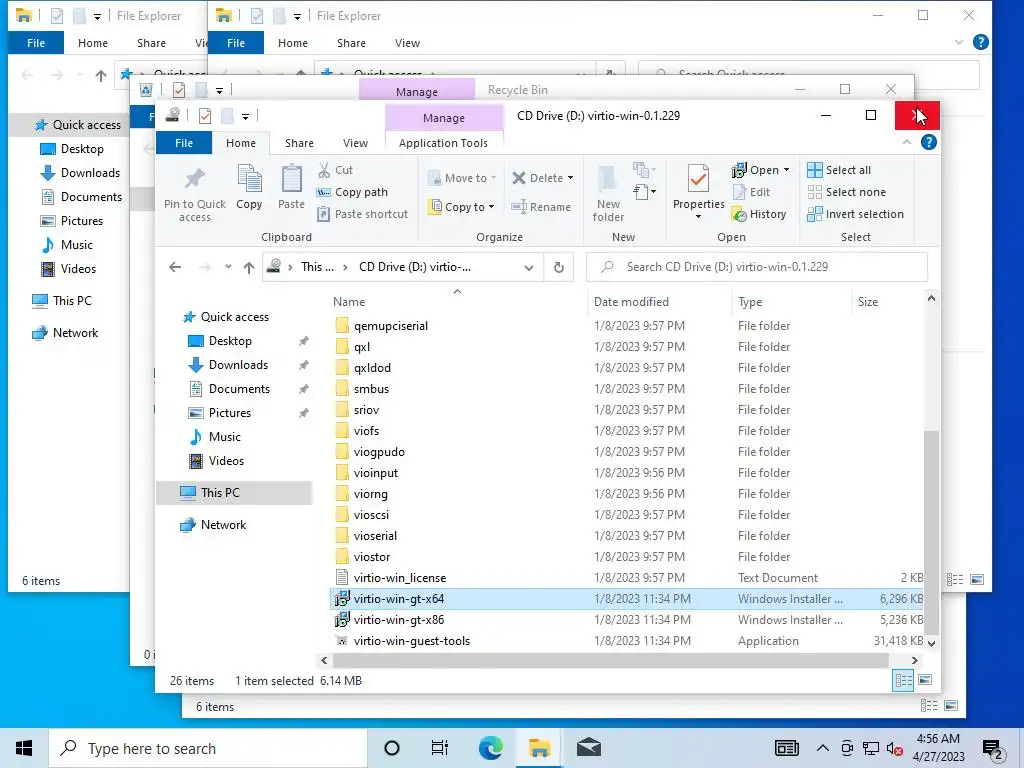Show hidden system tray icons

pyautogui.click(x=823, y=748)
